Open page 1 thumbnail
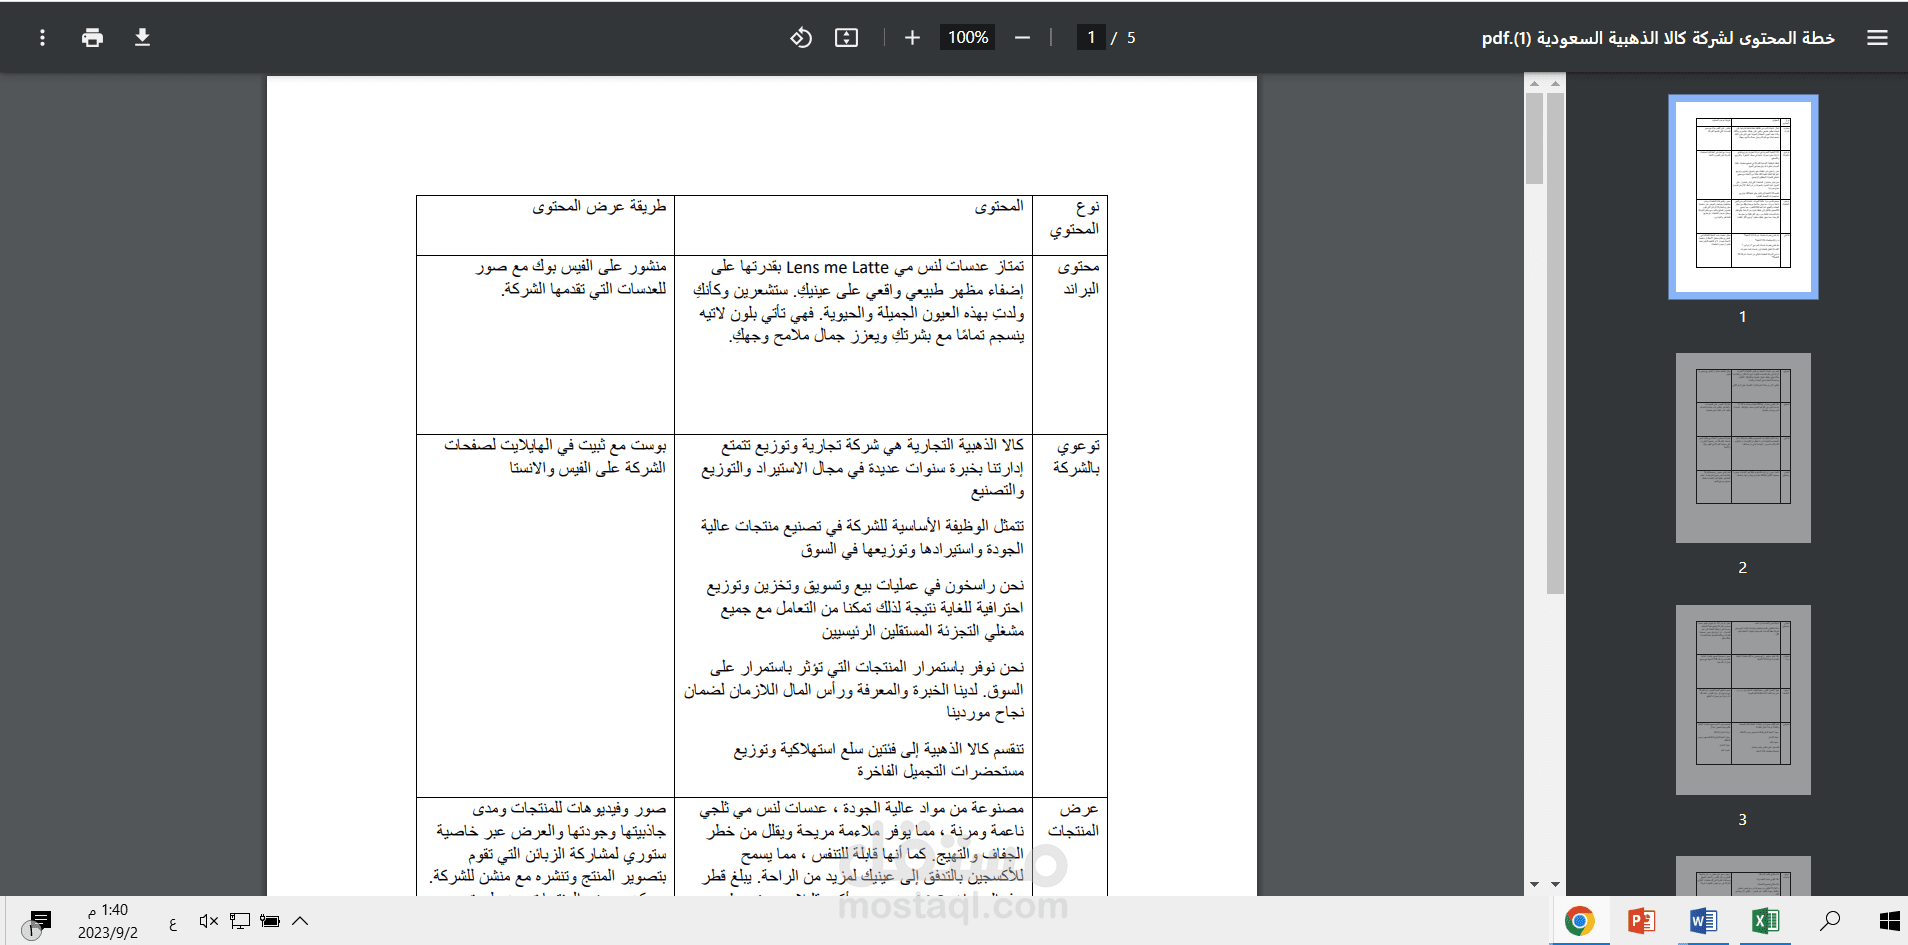This screenshot has height=945, width=1908. click(x=1743, y=197)
